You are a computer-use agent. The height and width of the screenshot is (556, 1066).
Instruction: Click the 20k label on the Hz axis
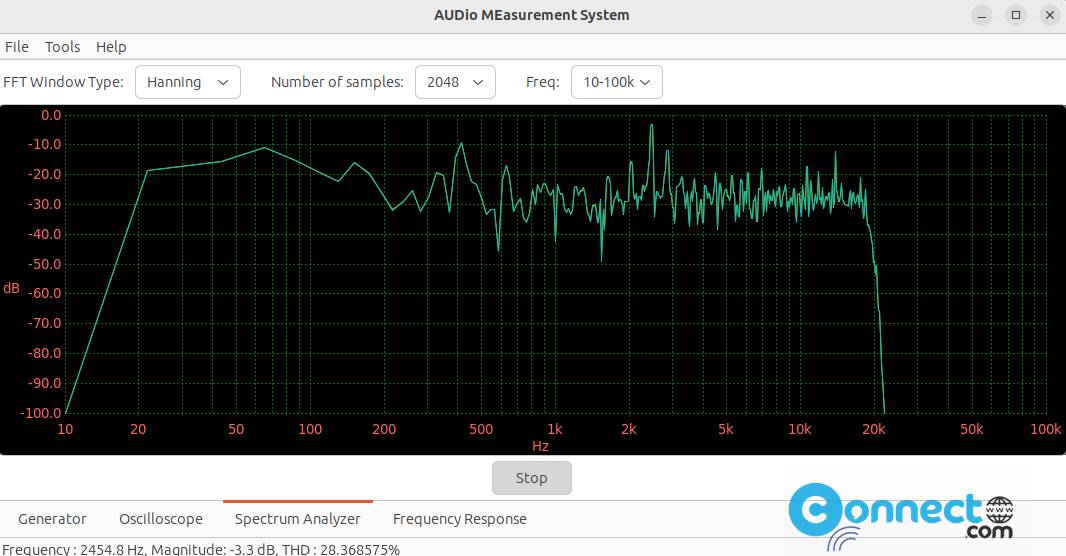[x=874, y=429]
